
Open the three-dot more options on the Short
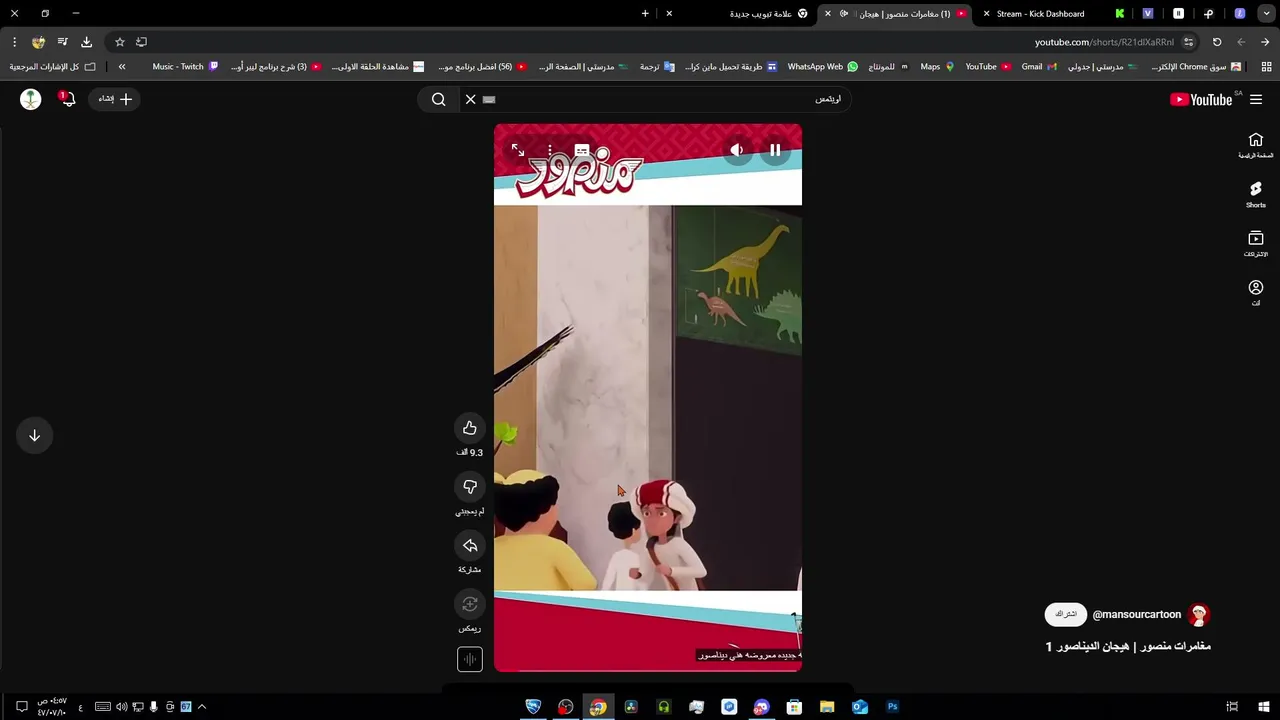pyautogui.click(x=550, y=150)
